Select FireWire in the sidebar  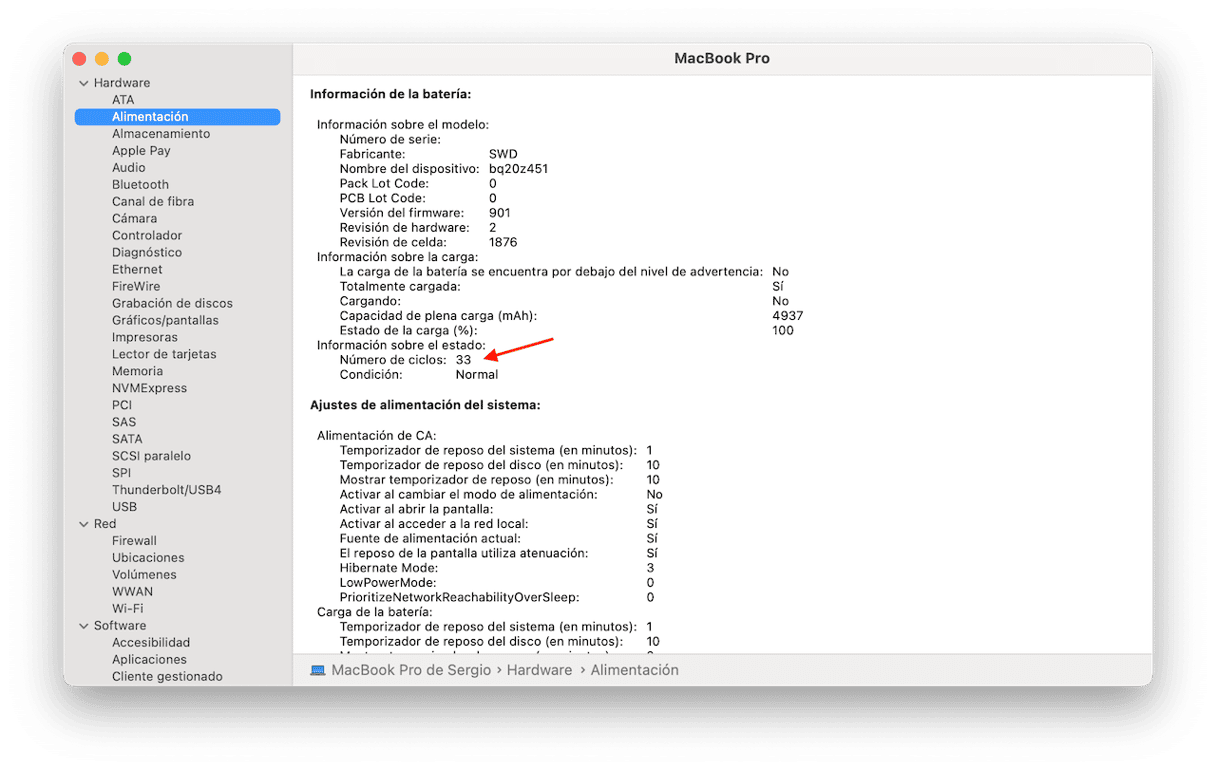click(x=136, y=287)
